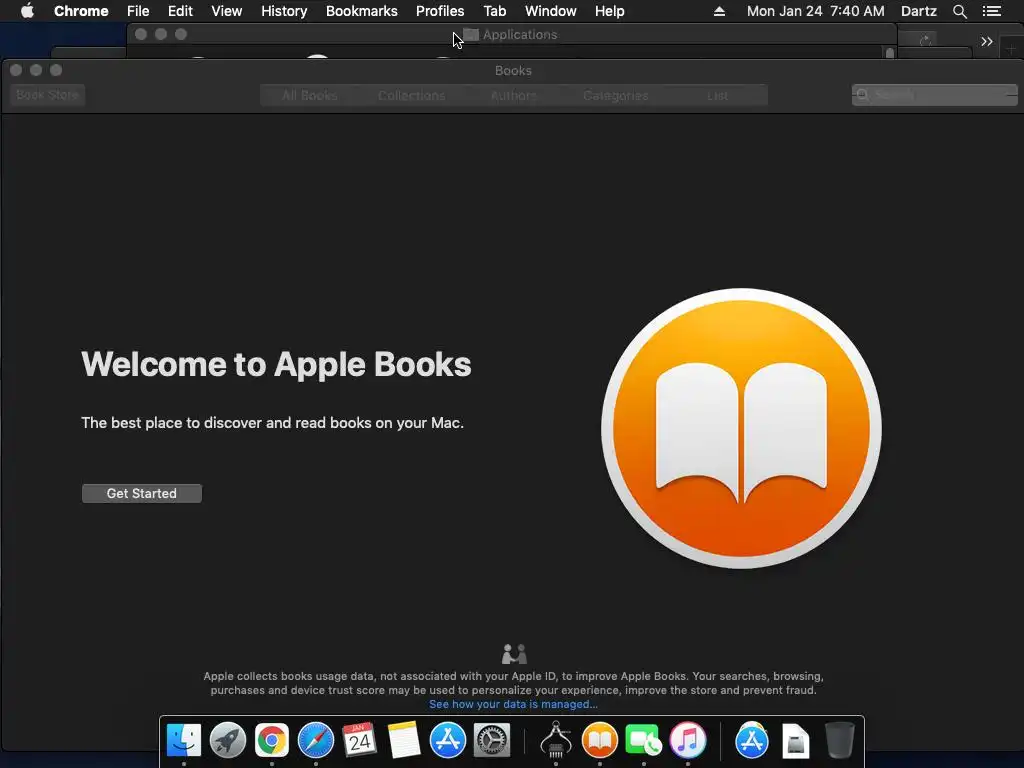Open the Window menu
1024x768 pixels.
pyautogui.click(x=551, y=11)
